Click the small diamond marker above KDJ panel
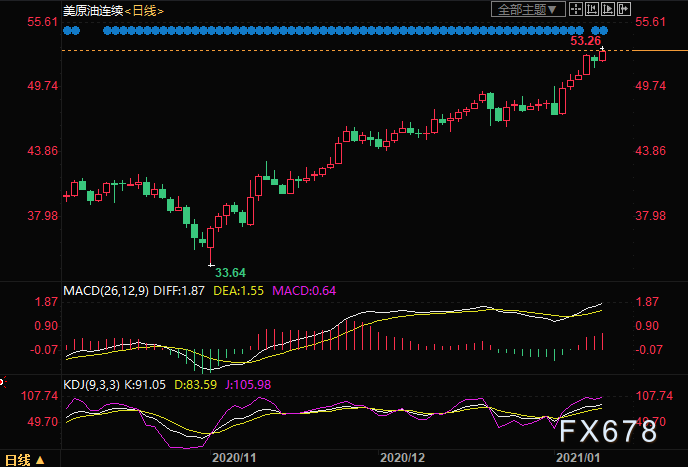 coord(3,380)
